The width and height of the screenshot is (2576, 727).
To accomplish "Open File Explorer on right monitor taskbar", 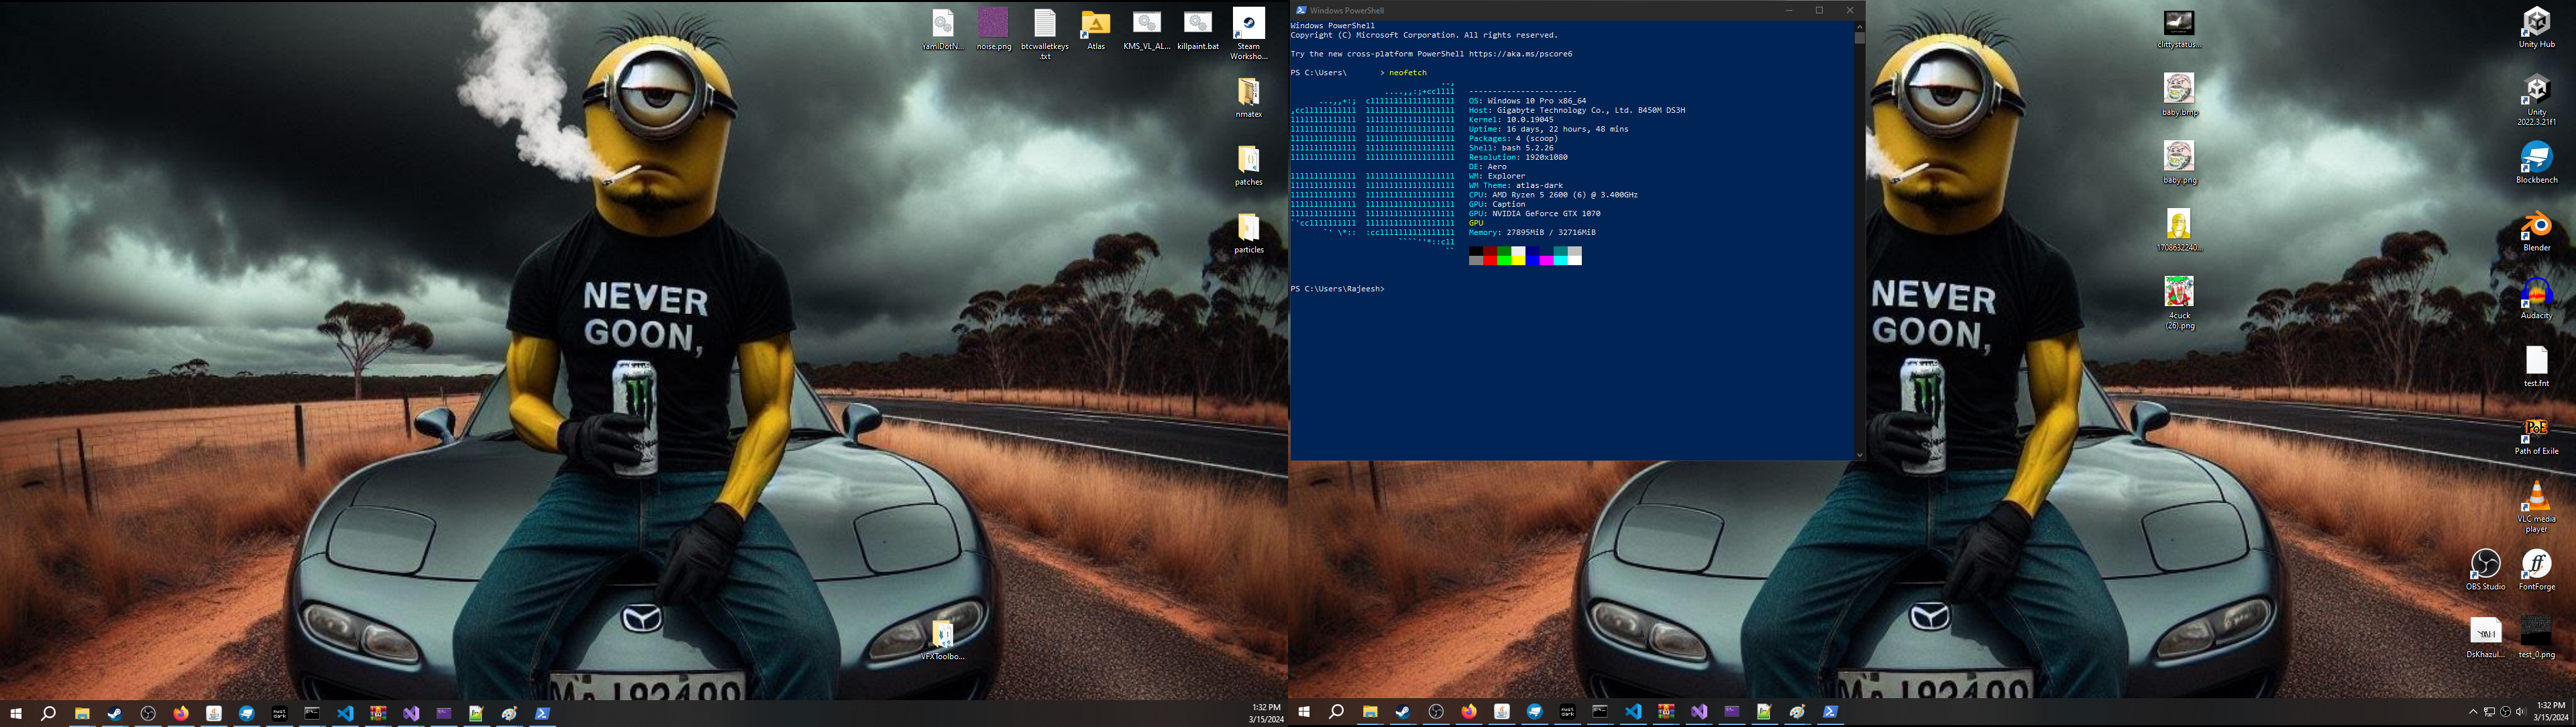I will click(1370, 712).
